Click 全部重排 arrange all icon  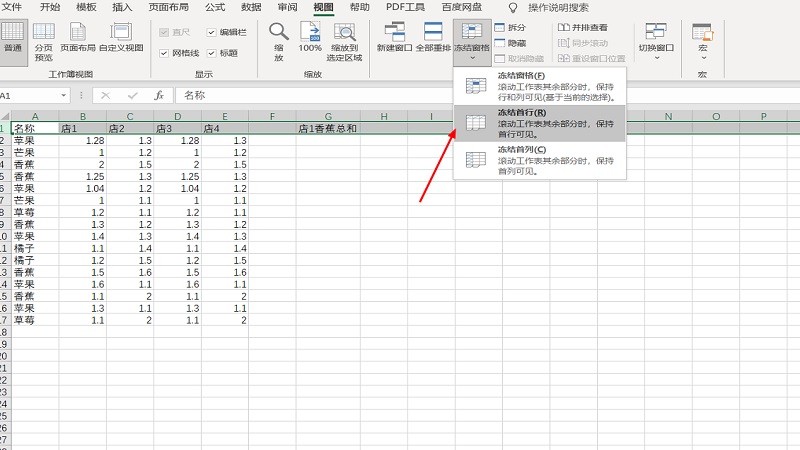tap(433, 36)
